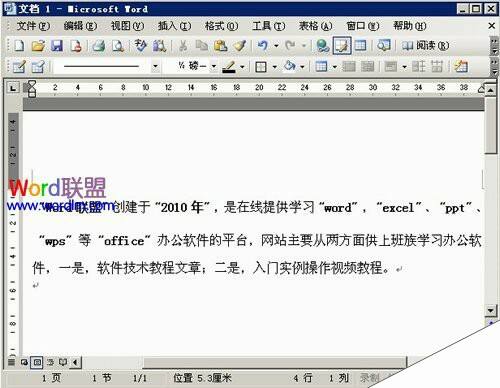Open Print Preview from the toolbar
Screen dimensions: 500x388
(118, 46)
